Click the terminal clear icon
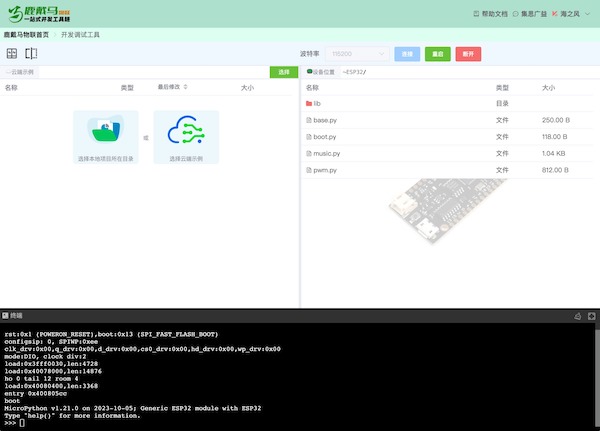600x431 pixels. pos(577,316)
